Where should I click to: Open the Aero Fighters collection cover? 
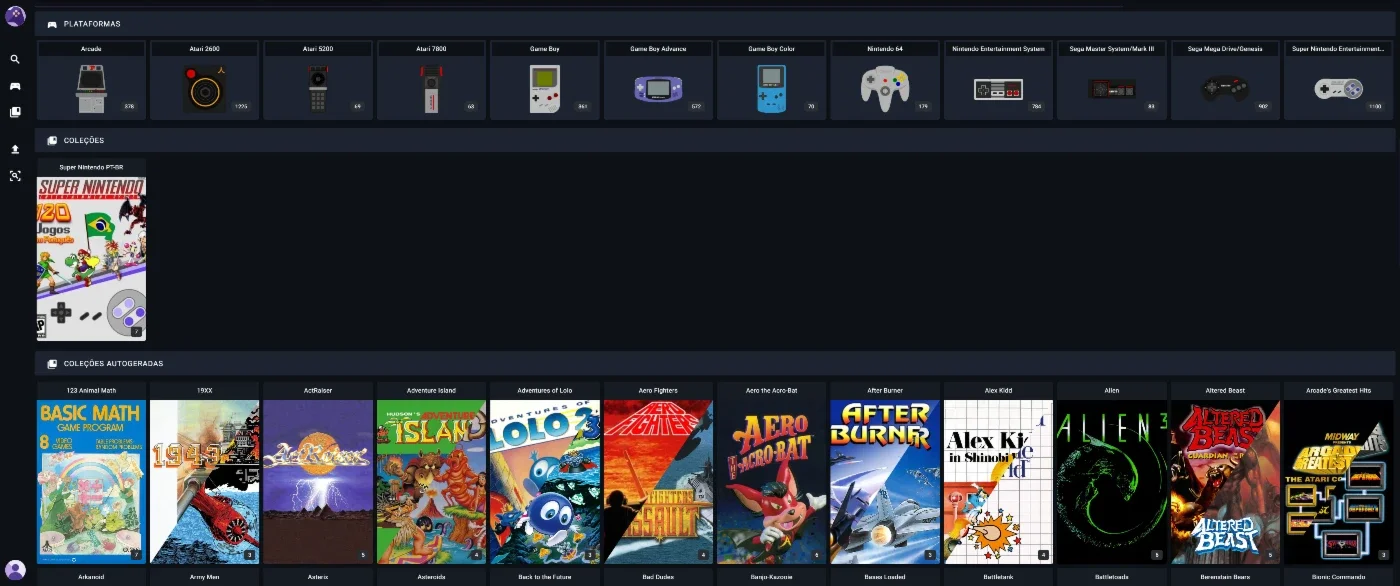click(658, 482)
